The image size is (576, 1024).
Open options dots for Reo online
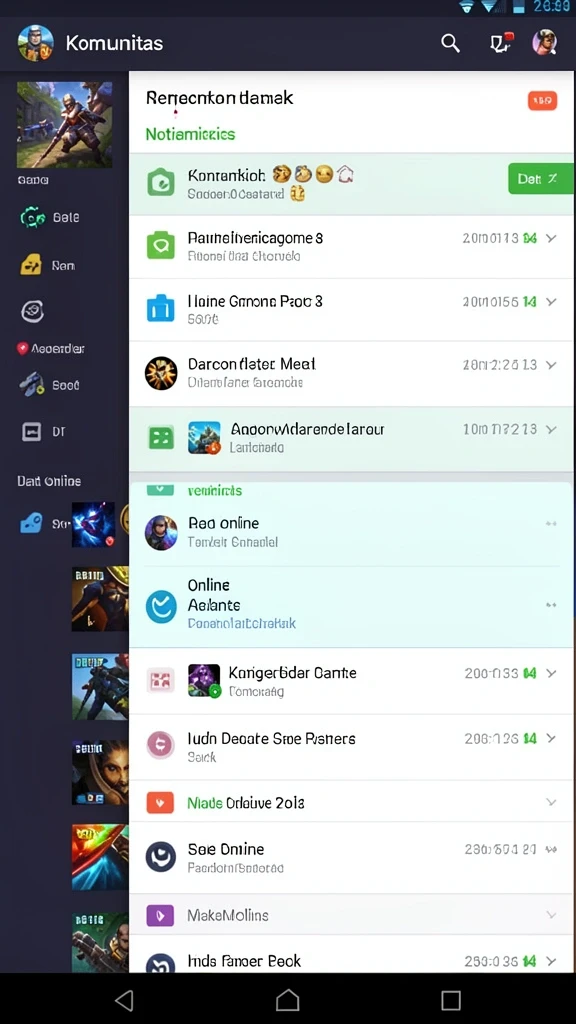coord(551,524)
